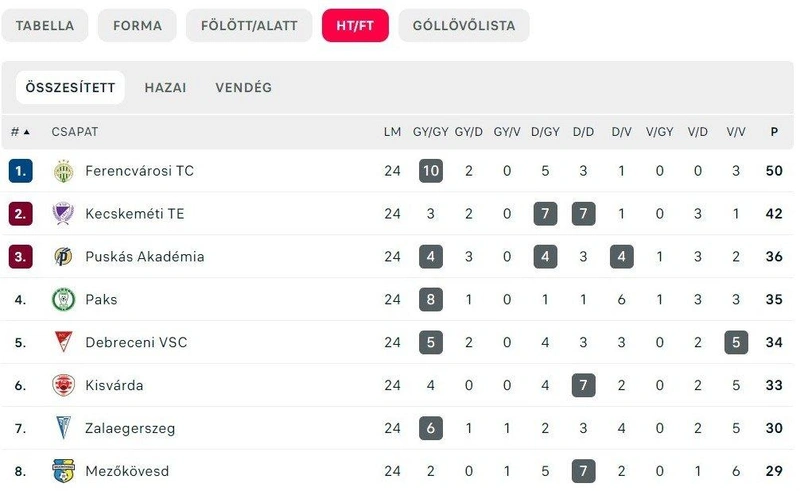The width and height of the screenshot is (800, 491).
Task: Switch to the TABELLA tab
Action: 45,26
